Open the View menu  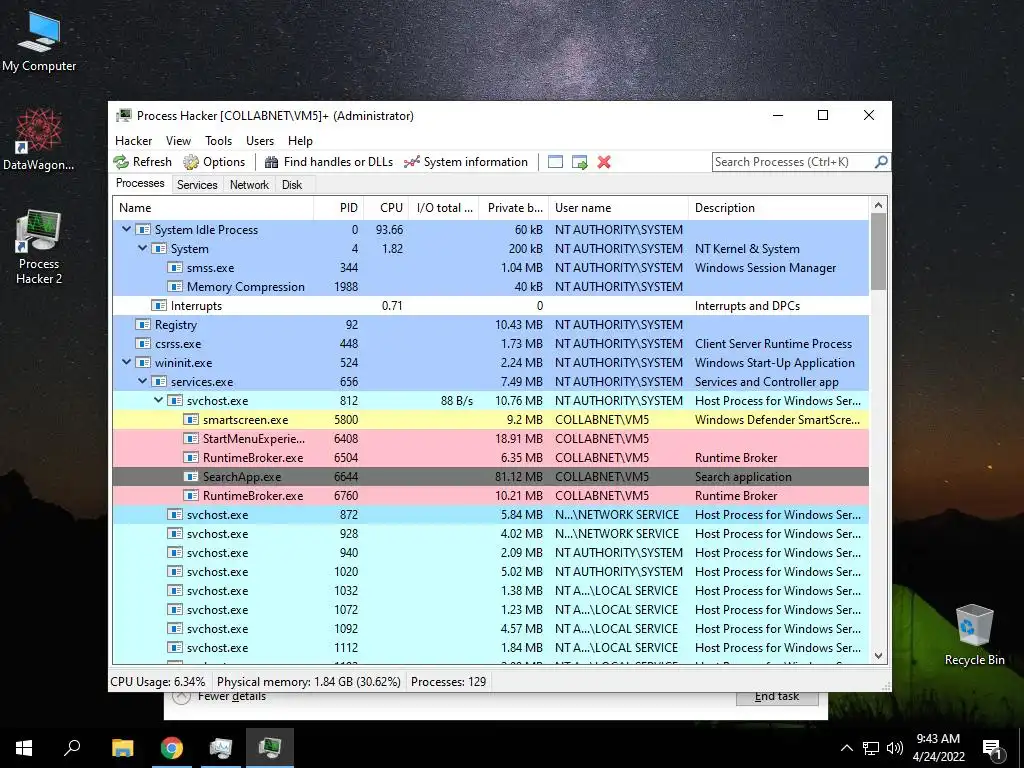coord(178,140)
